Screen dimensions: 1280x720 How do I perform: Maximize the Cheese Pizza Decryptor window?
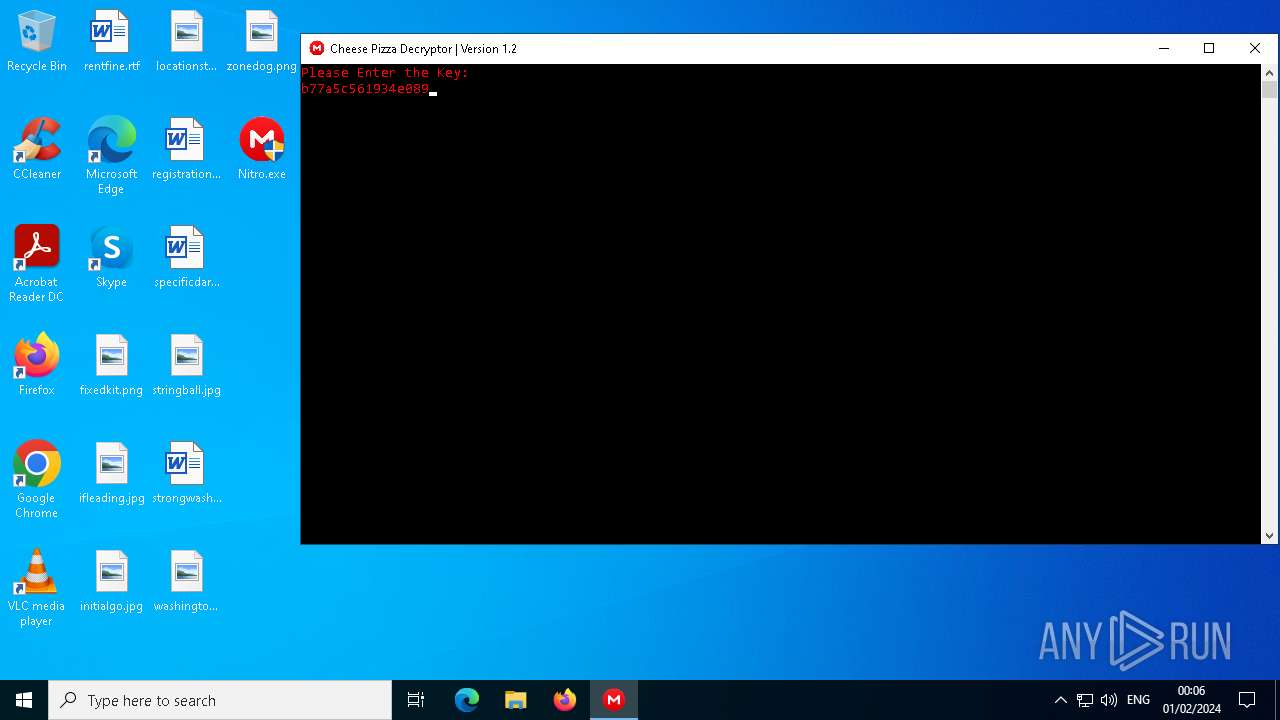1209,48
